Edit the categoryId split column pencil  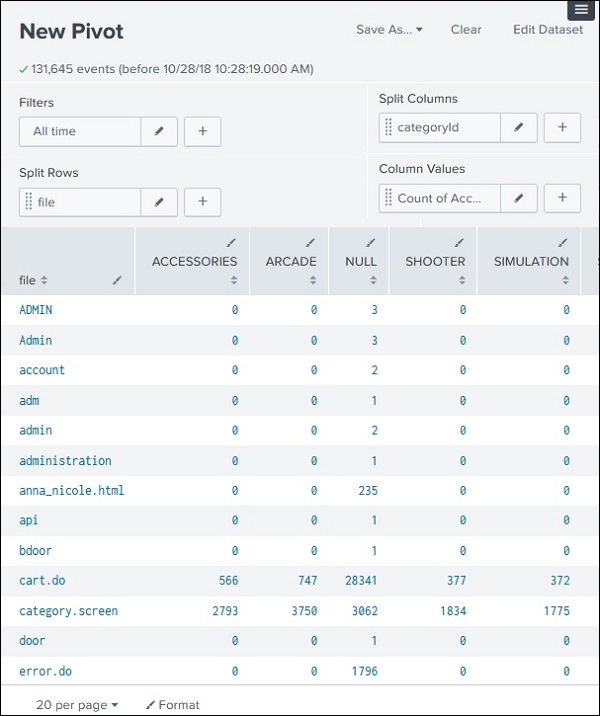coord(519,127)
